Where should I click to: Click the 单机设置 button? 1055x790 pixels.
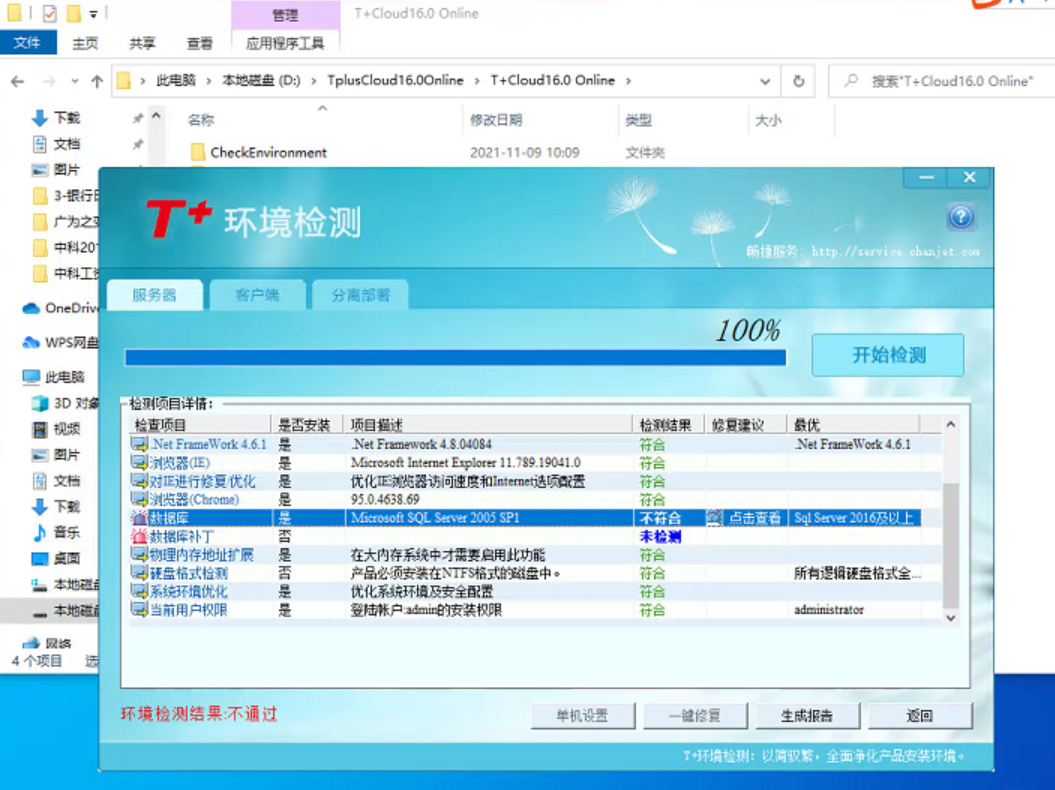click(x=583, y=716)
